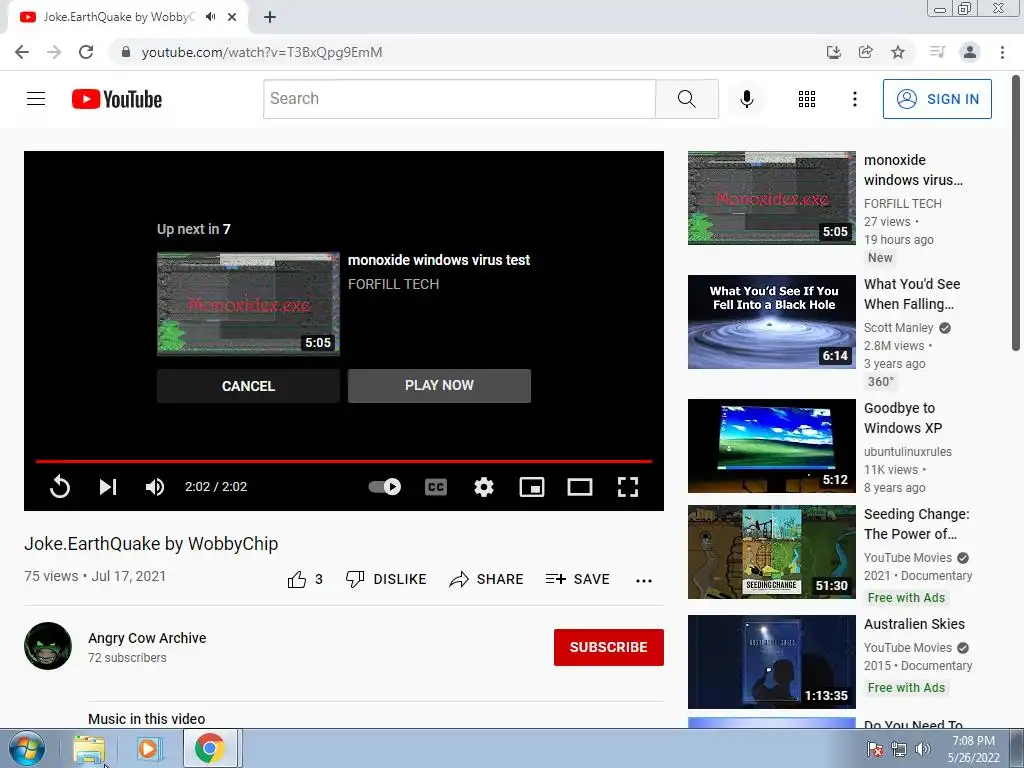Open the Angry Cow Archive channel avatar
Screen dimensions: 1024x768
pyautogui.click(x=48, y=646)
